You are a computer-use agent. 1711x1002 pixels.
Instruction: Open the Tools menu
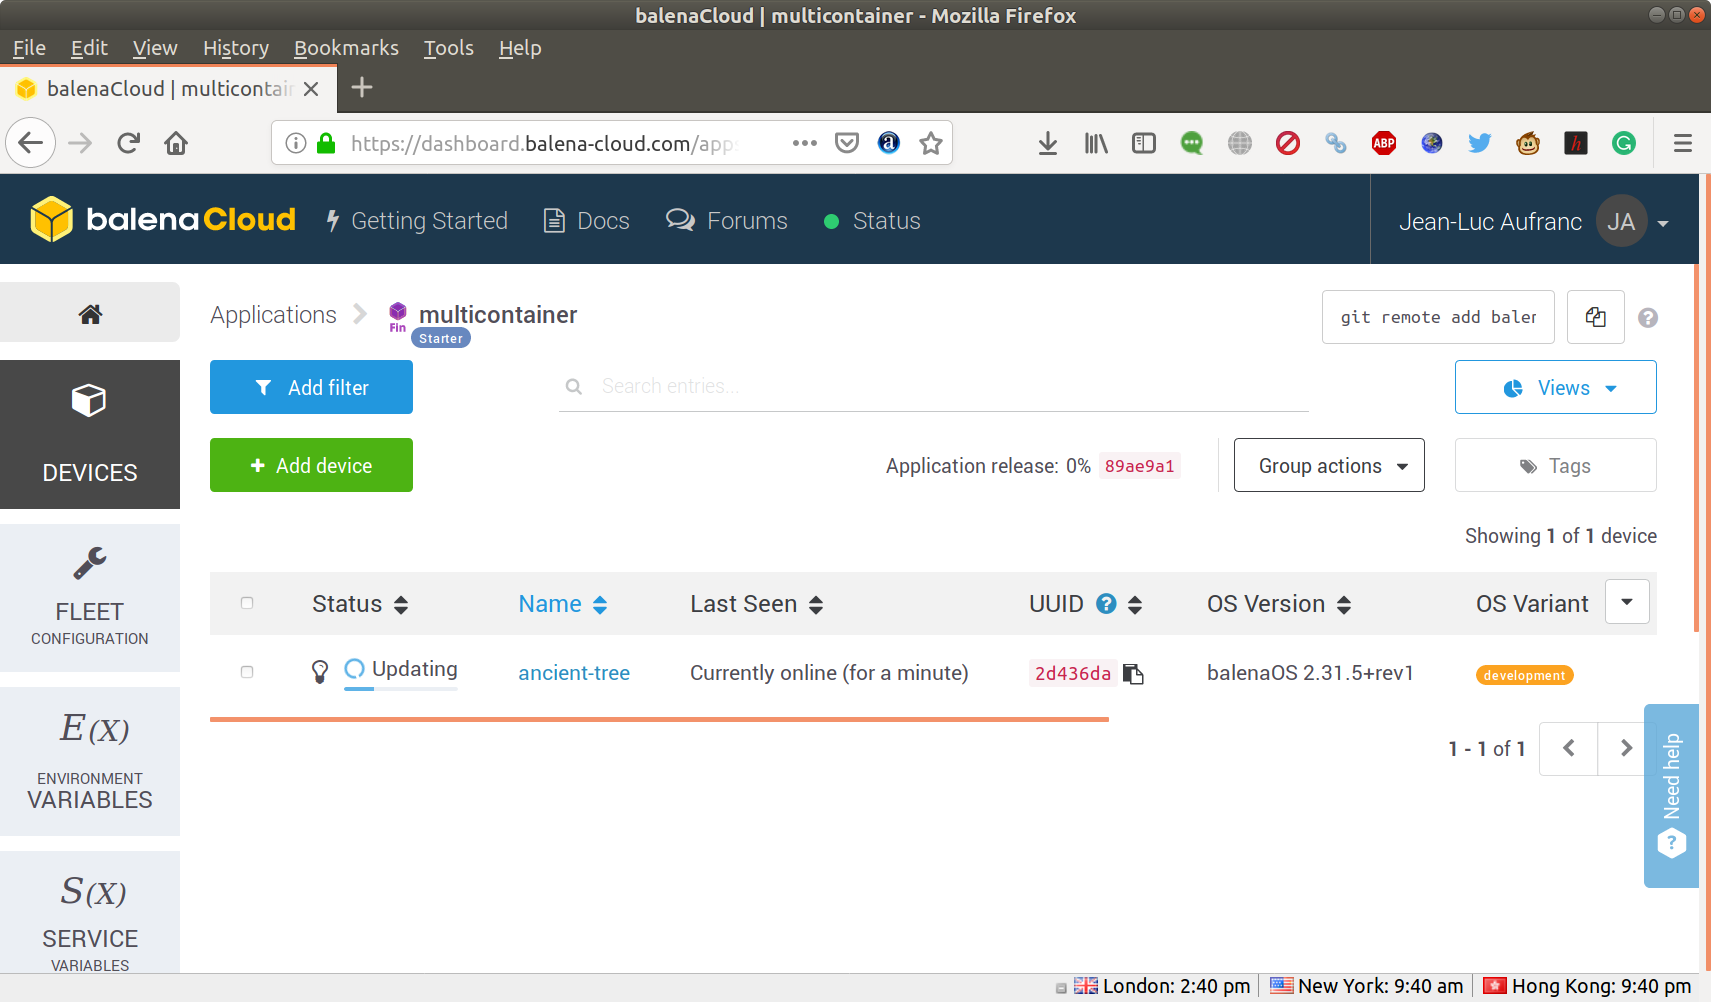[449, 48]
